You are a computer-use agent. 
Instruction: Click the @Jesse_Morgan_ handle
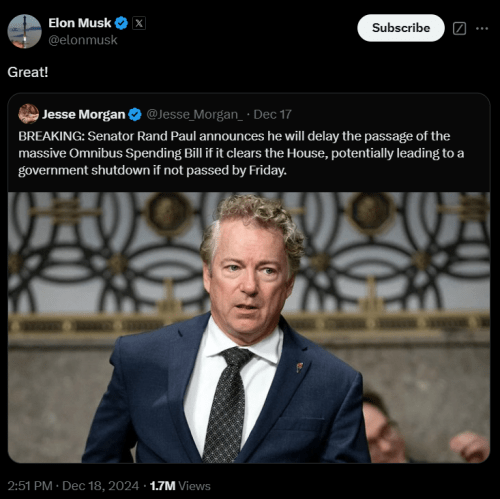[x=194, y=115]
